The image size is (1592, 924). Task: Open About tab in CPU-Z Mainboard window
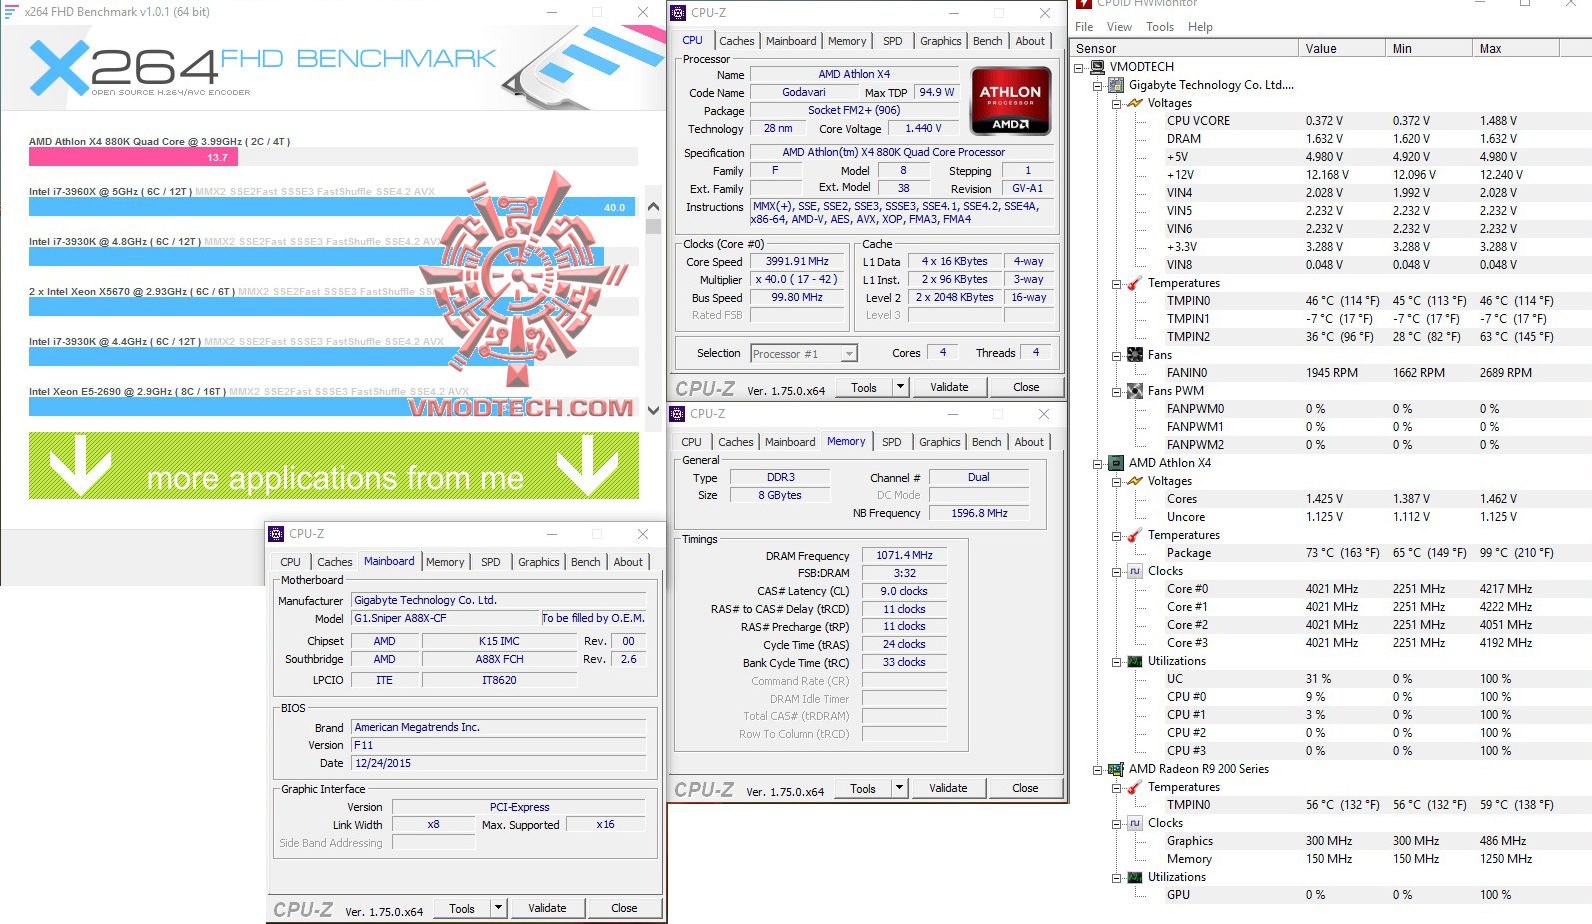click(x=628, y=562)
